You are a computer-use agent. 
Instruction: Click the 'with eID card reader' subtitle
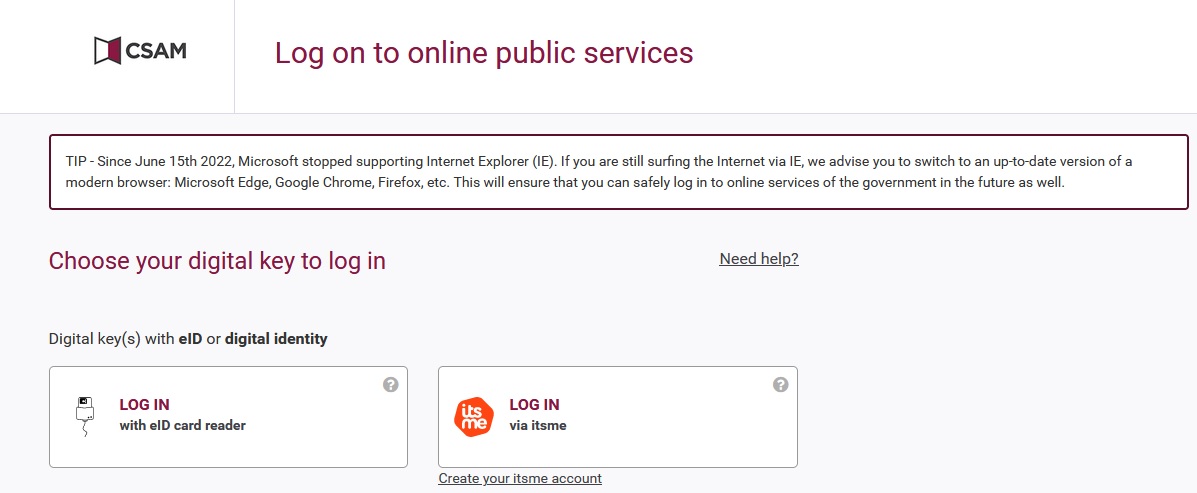(x=182, y=425)
